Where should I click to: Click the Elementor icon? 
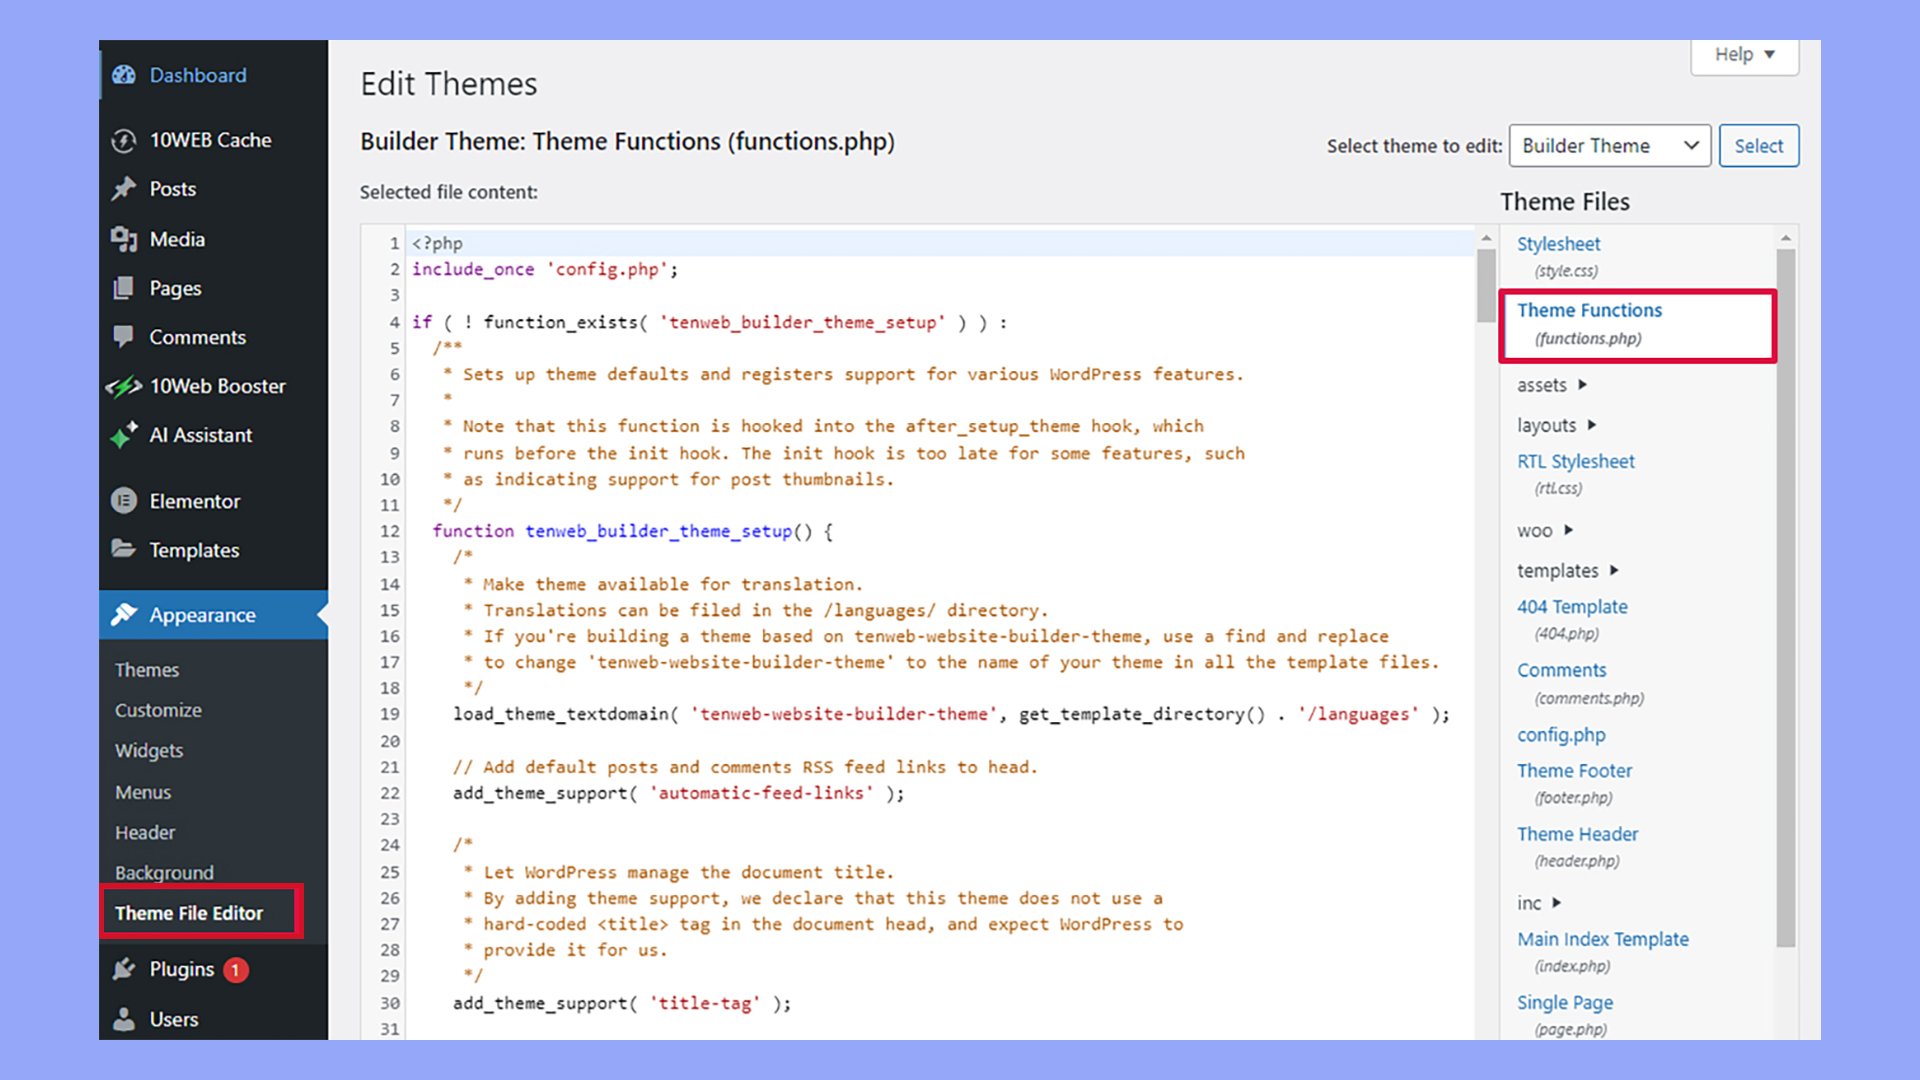pyautogui.click(x=123, y=501)
